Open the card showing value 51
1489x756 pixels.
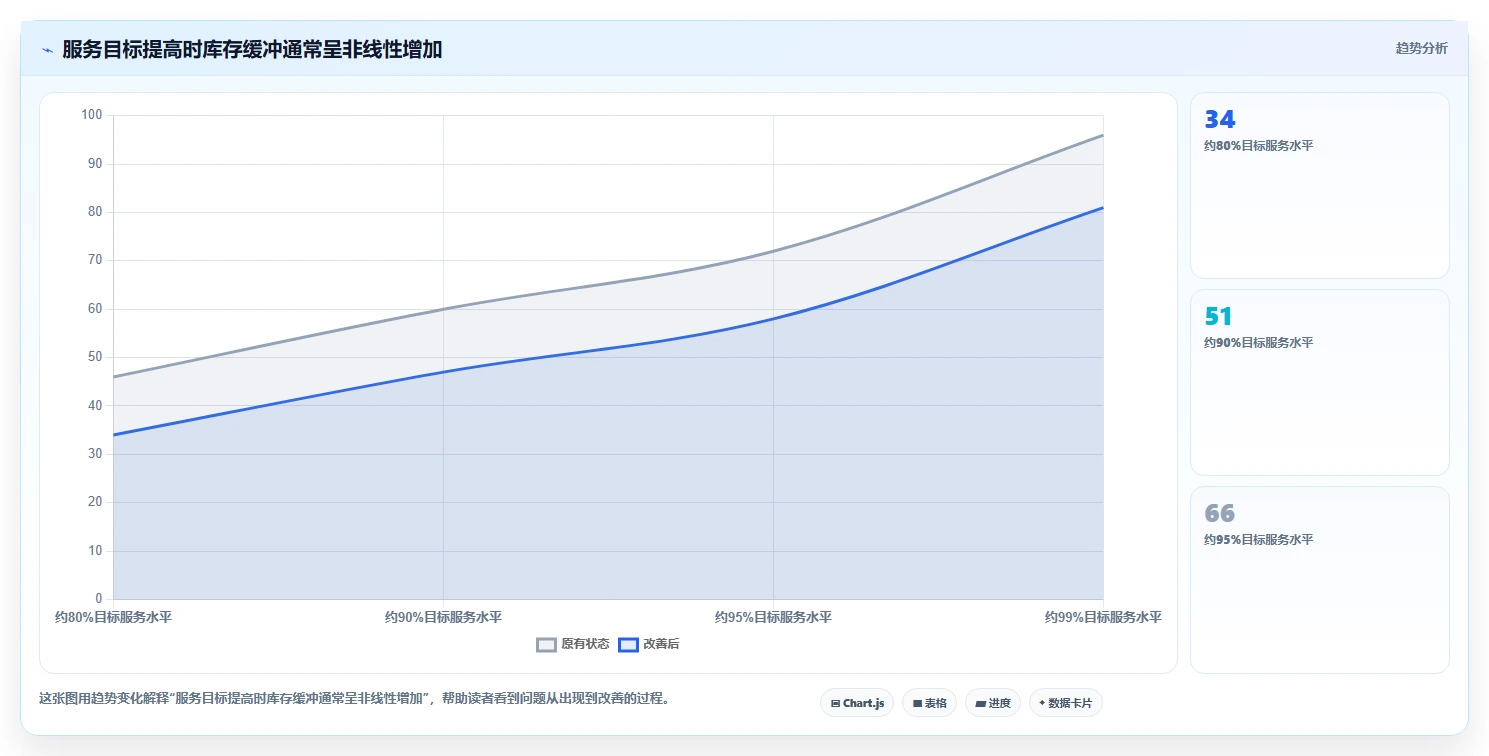1319,382
